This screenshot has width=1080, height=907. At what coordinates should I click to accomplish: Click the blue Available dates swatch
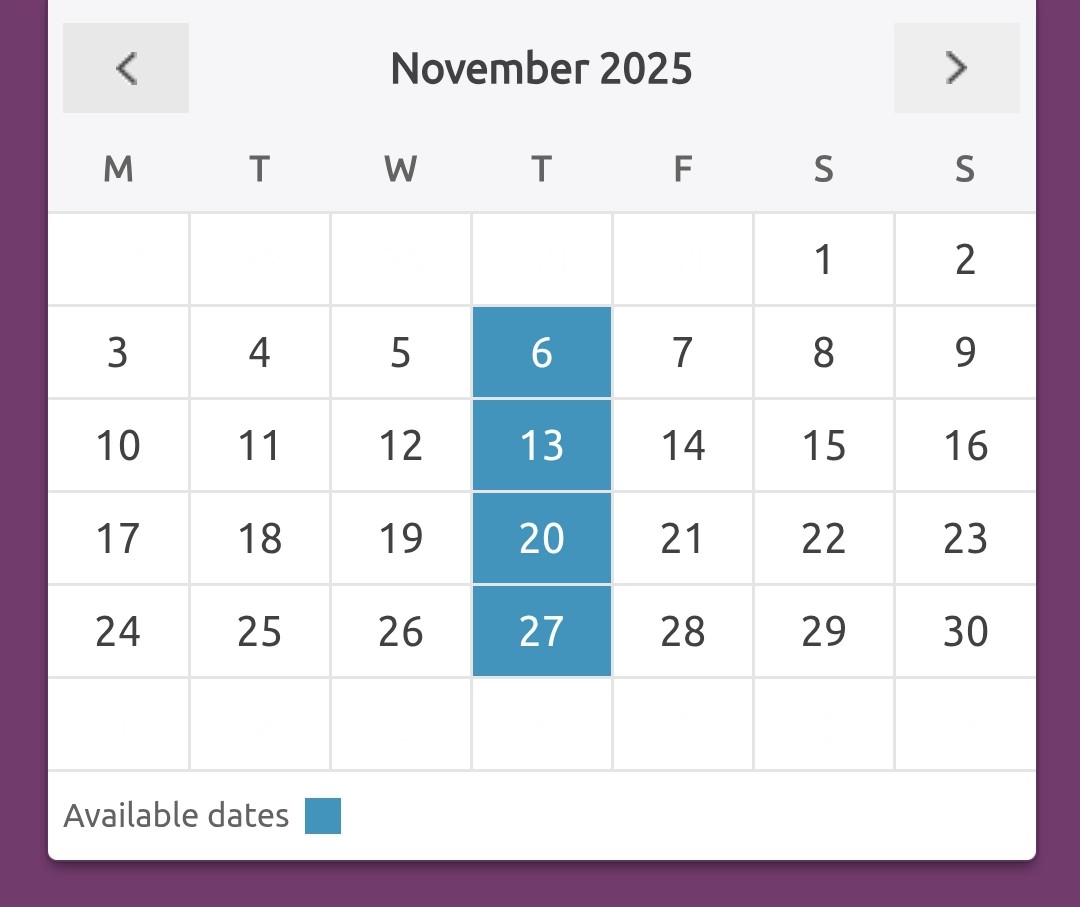pos(323,816)
